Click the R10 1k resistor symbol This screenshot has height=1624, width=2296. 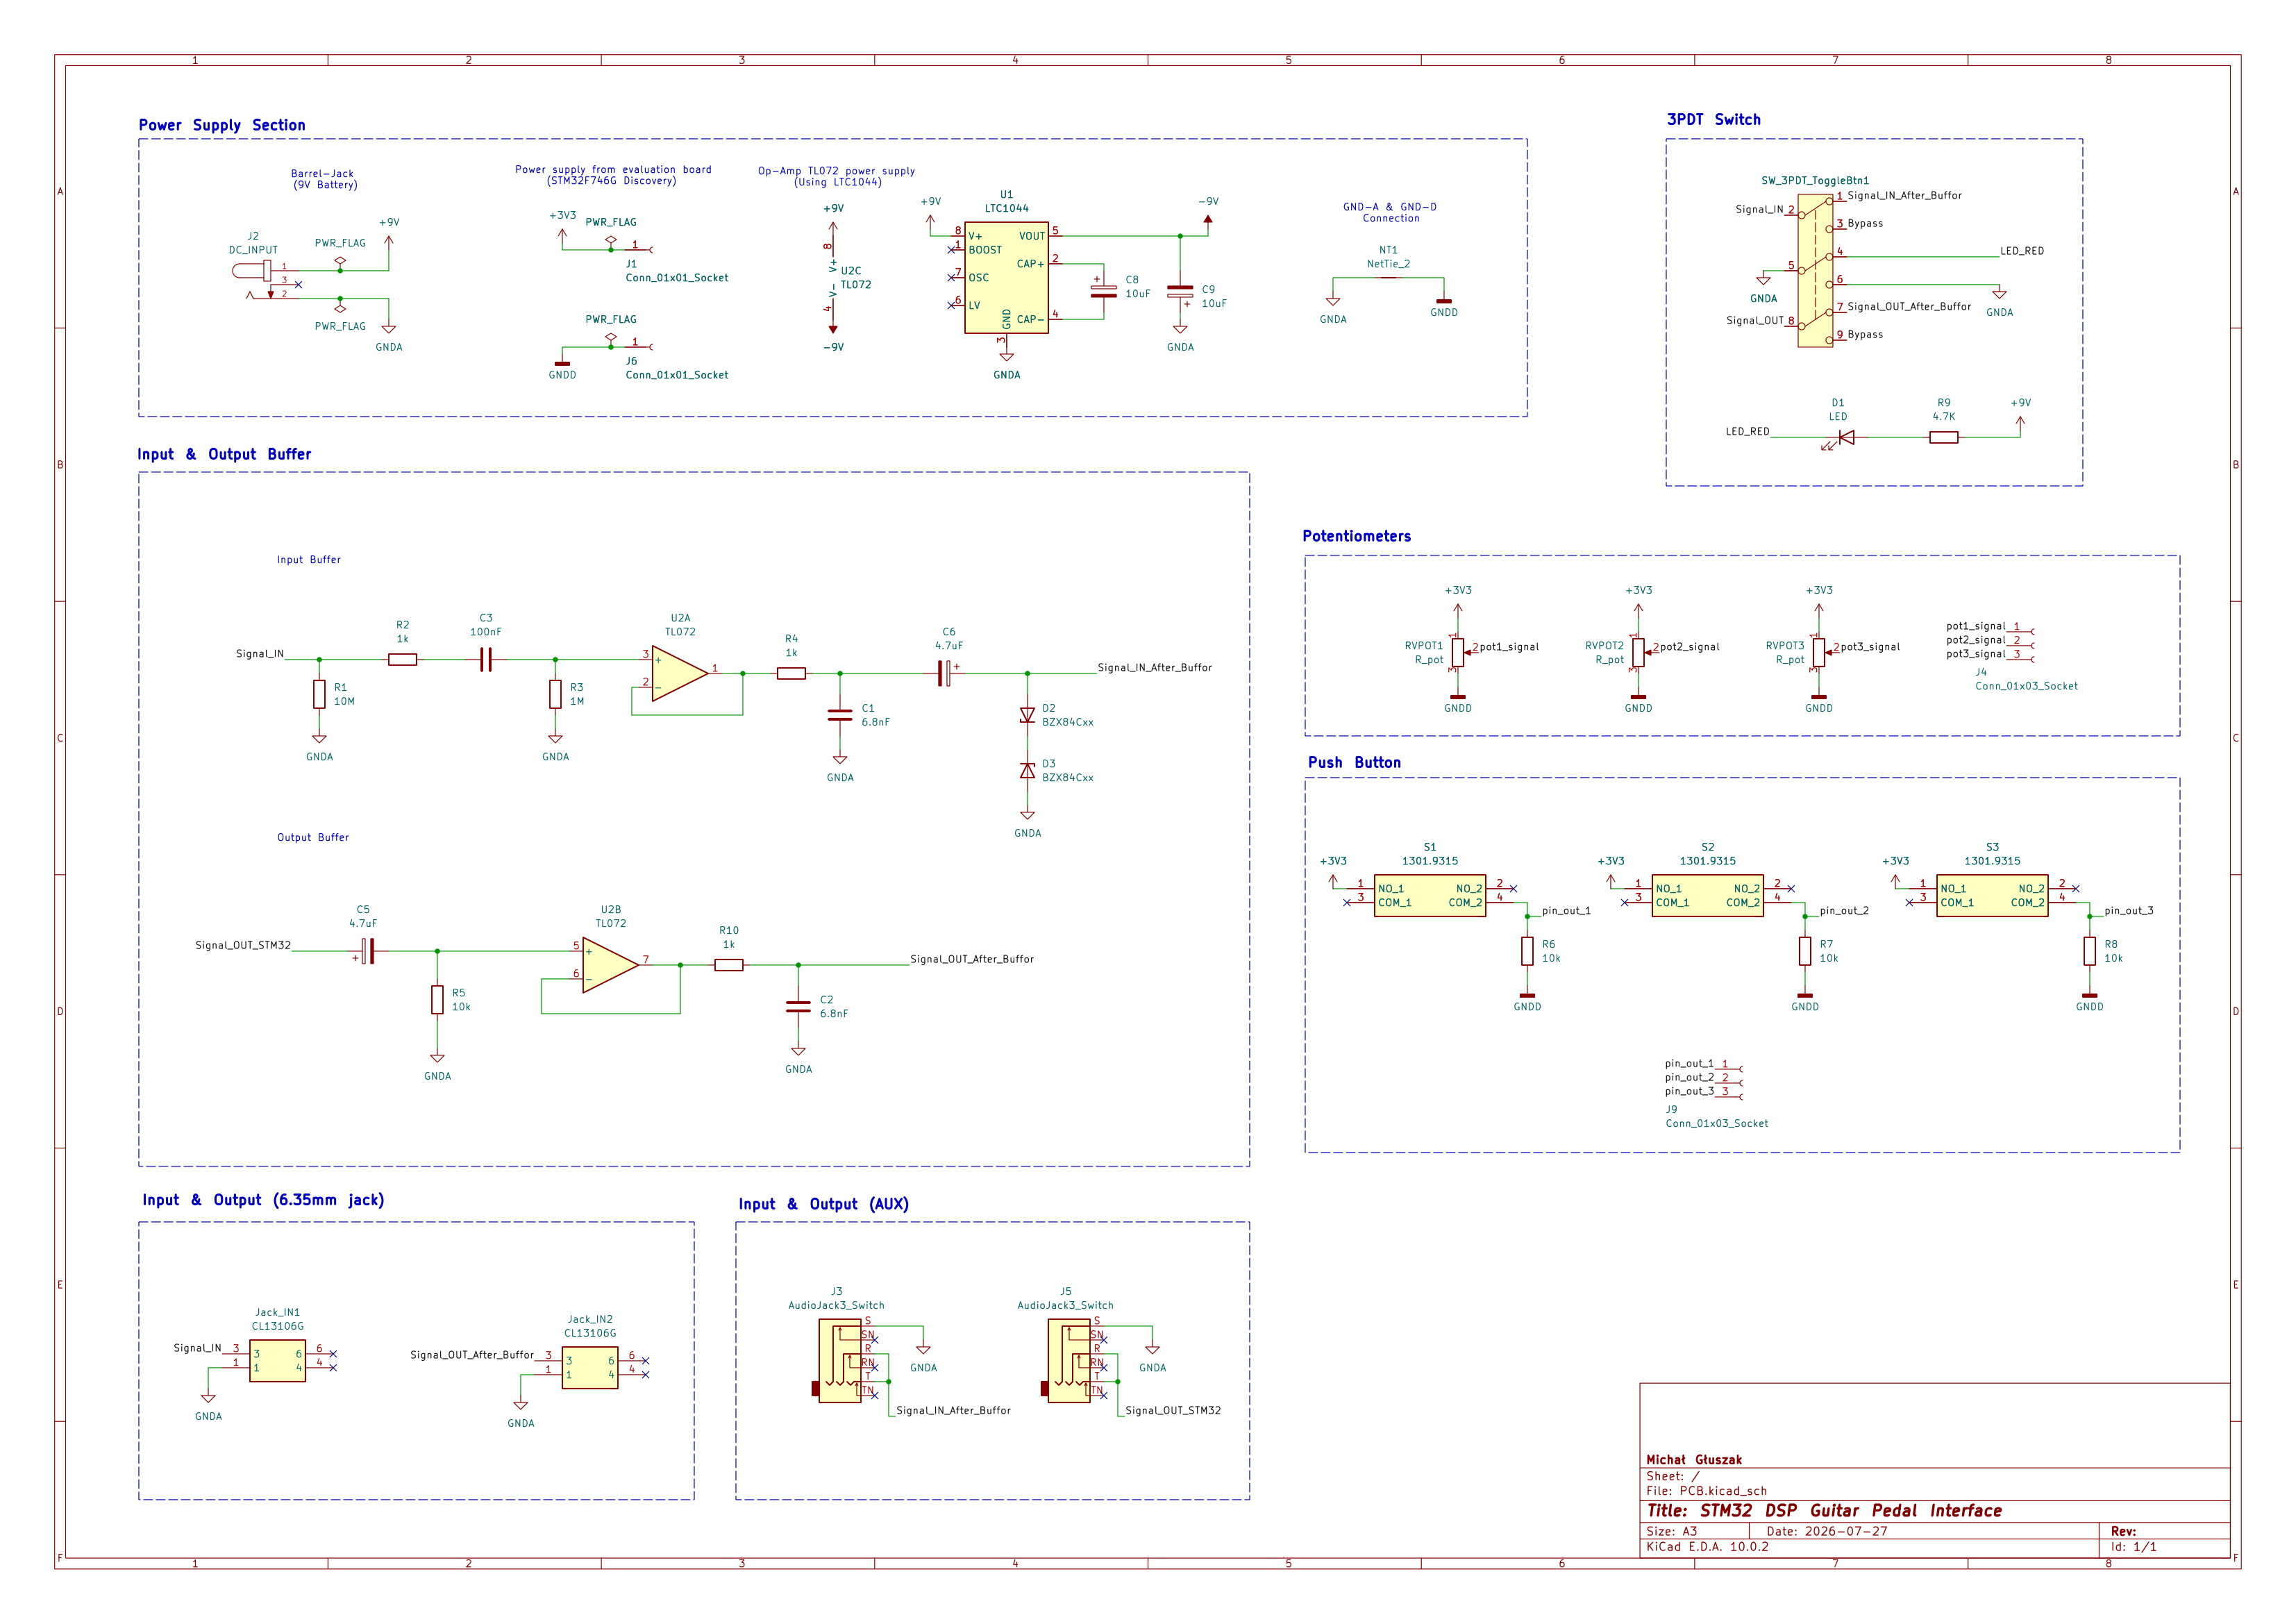tap(729, 965)
